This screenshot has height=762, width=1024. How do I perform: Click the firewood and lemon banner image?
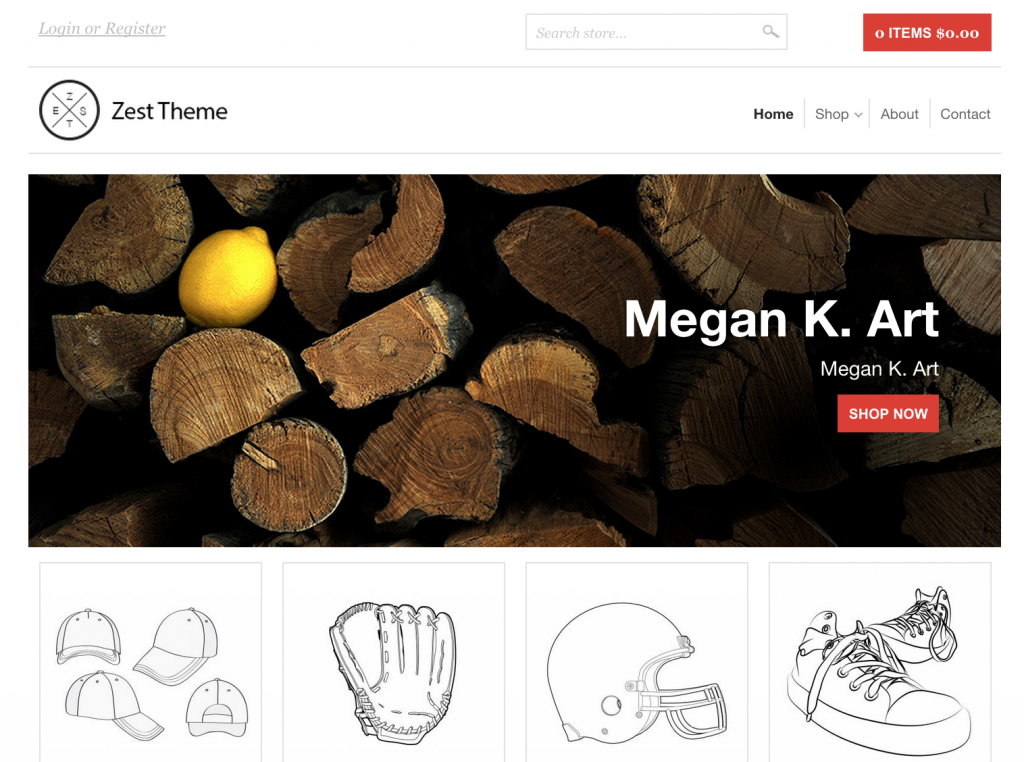(515, 360)
